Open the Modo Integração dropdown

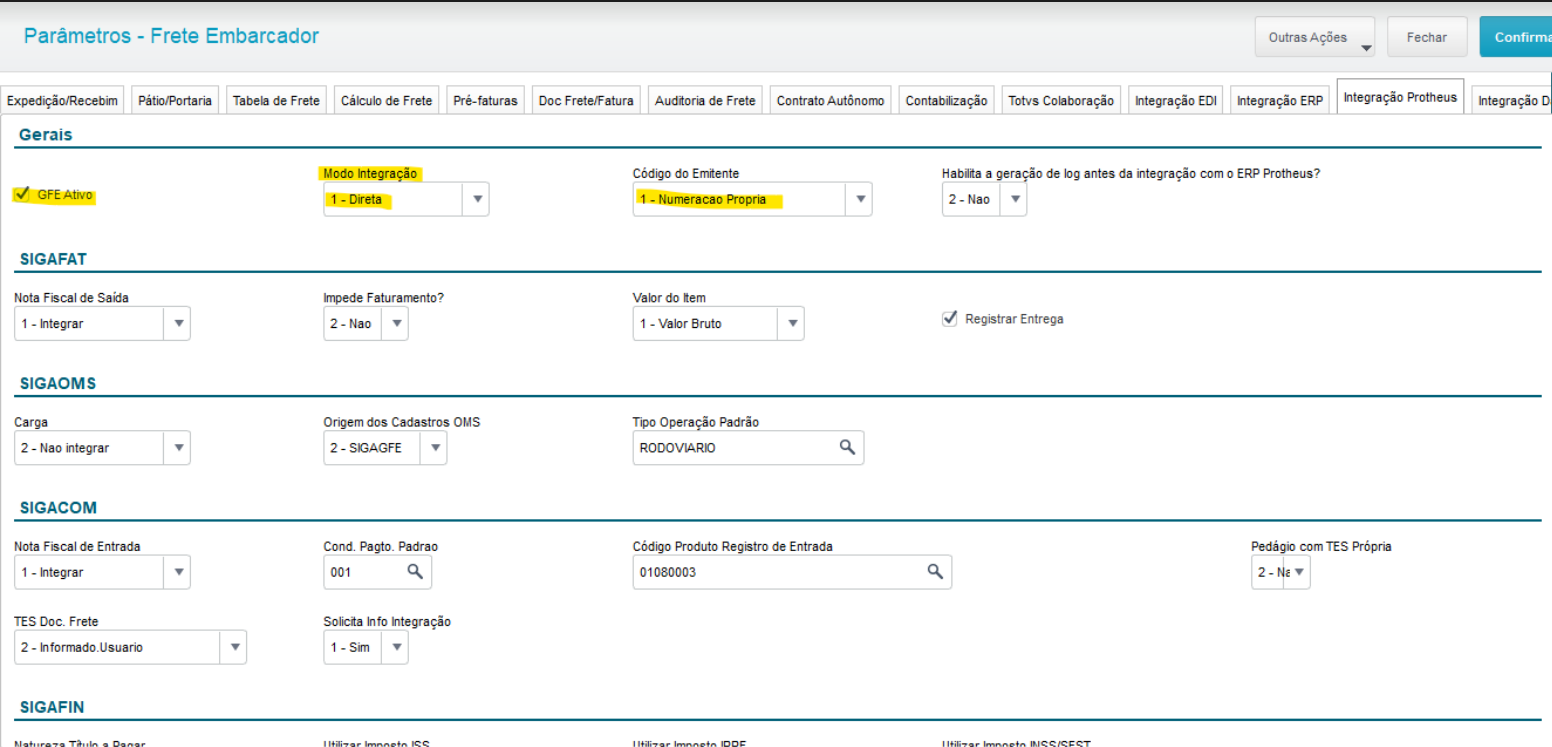click(477, 199)
